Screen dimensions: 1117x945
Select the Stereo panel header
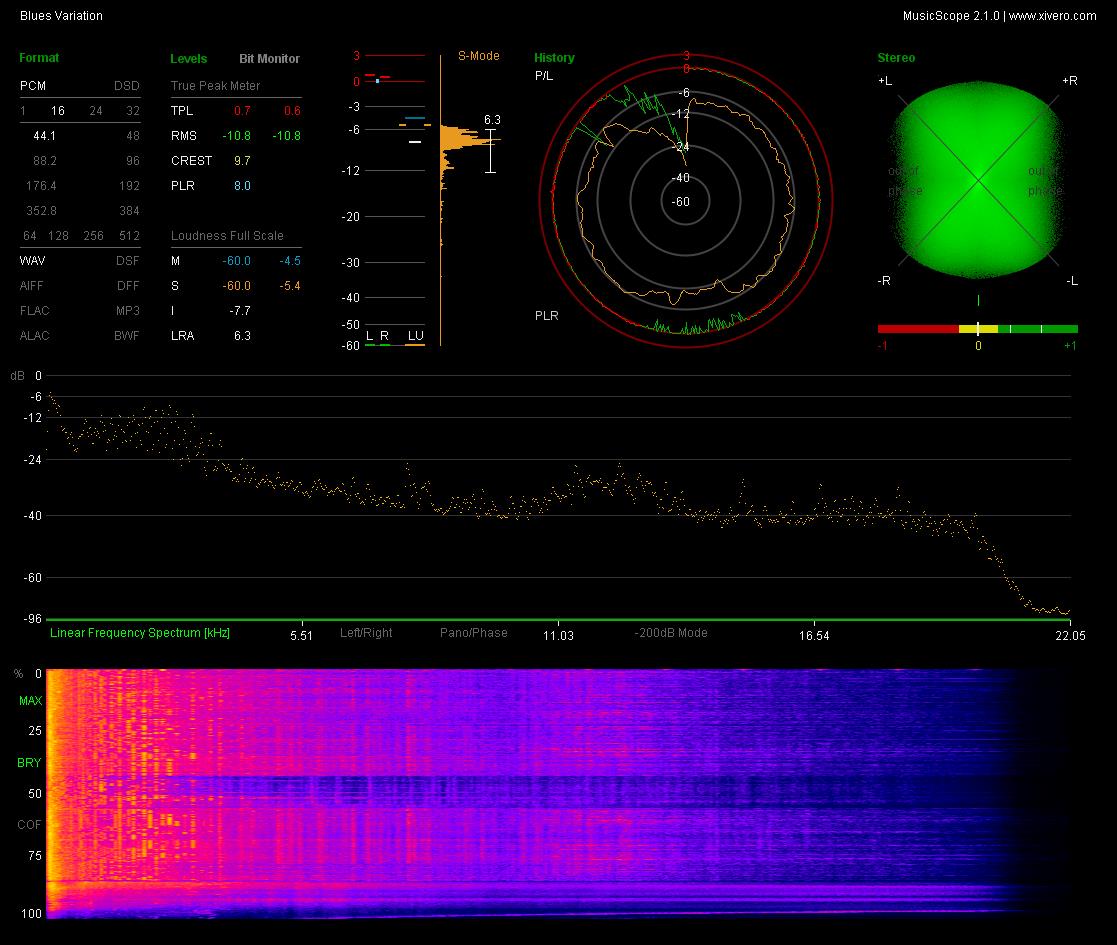click(896, 58)
